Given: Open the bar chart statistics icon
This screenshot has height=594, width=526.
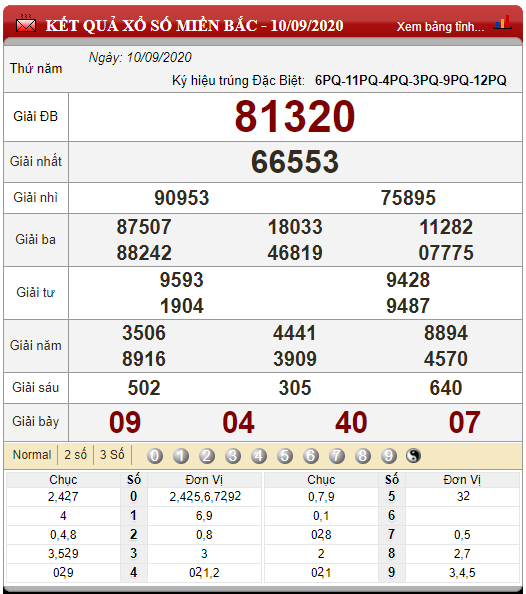Looking at the screenshot, I should (x=503, y=23).
